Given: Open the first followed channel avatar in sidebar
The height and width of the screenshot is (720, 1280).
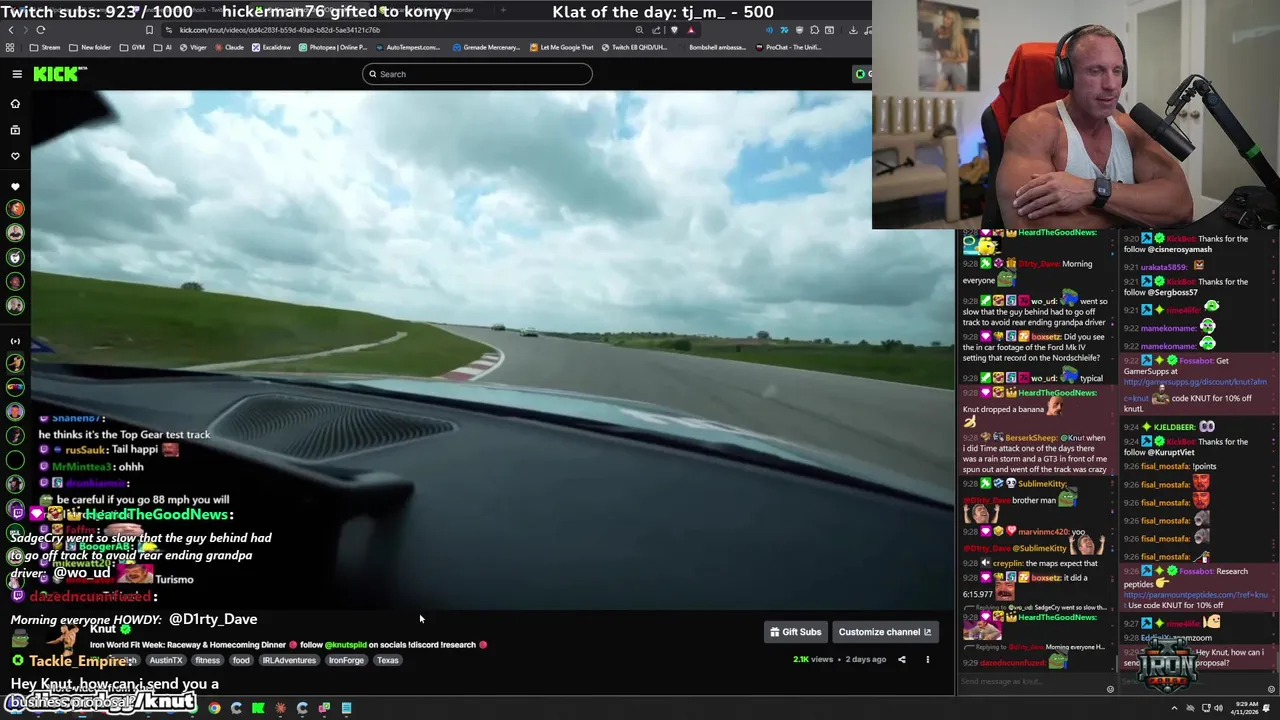Looking at the screenshot, I should 15,209.
